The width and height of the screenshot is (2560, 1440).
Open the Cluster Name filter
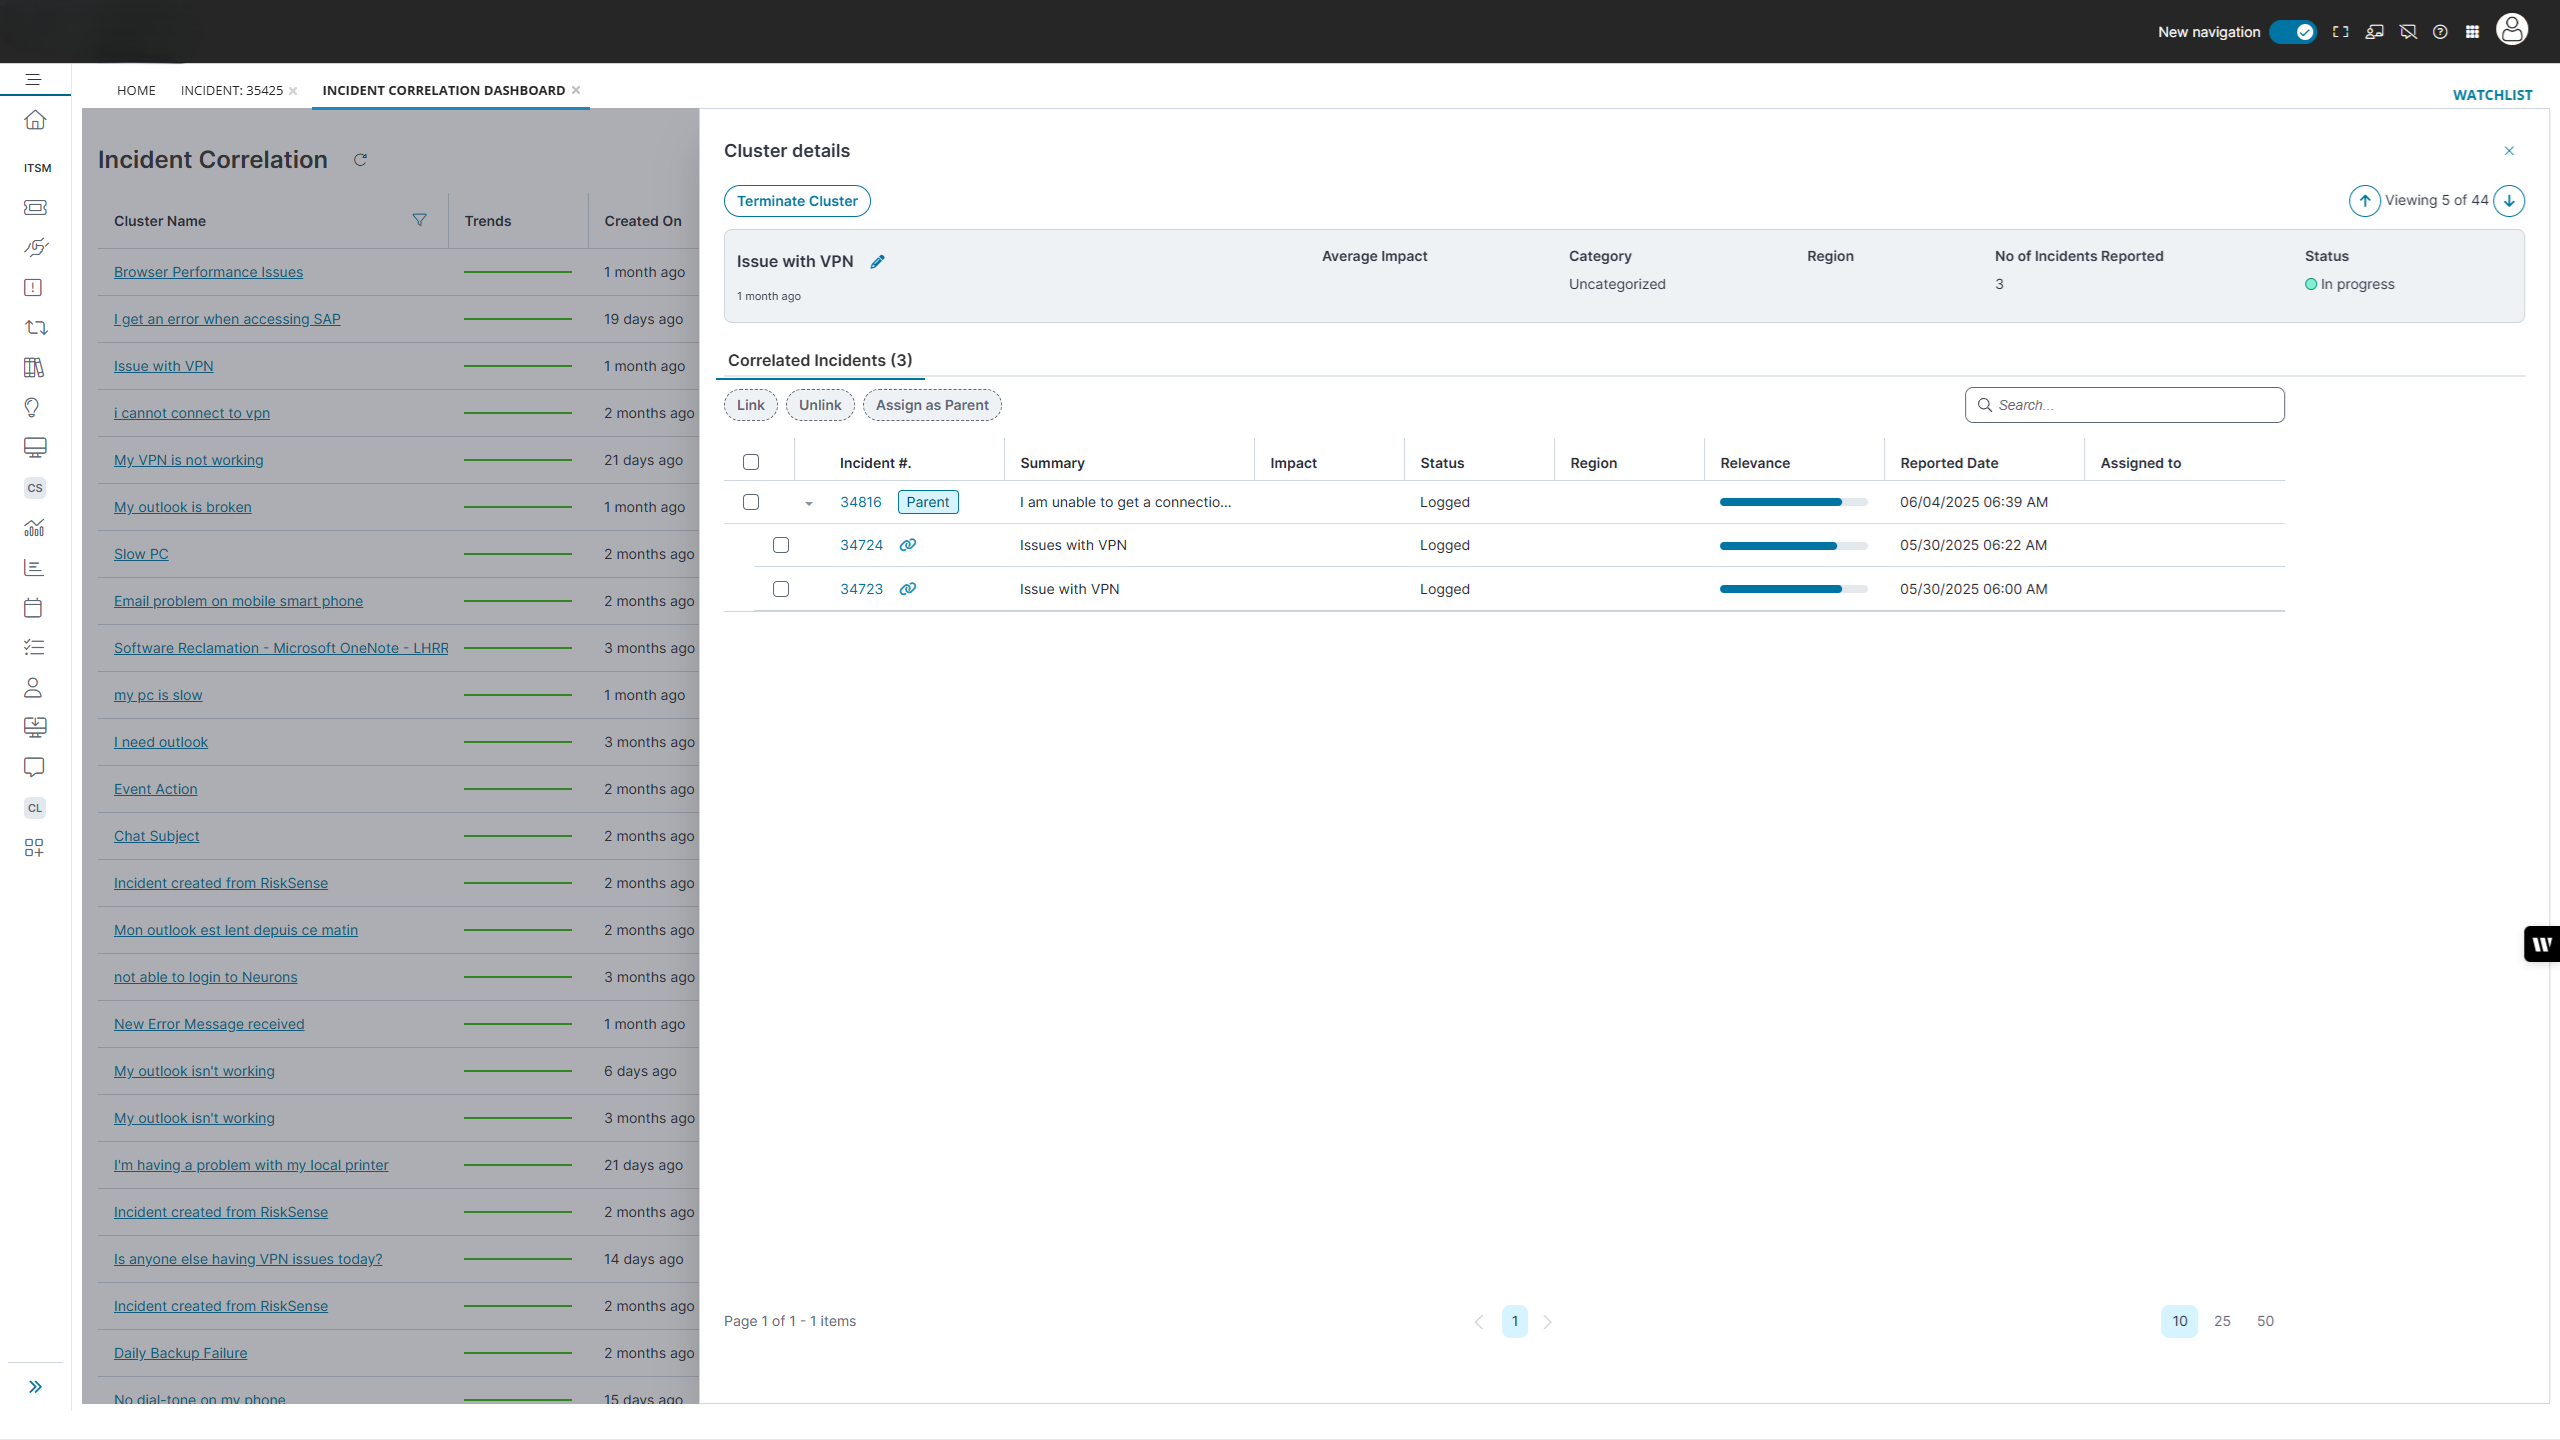point(421,220)
